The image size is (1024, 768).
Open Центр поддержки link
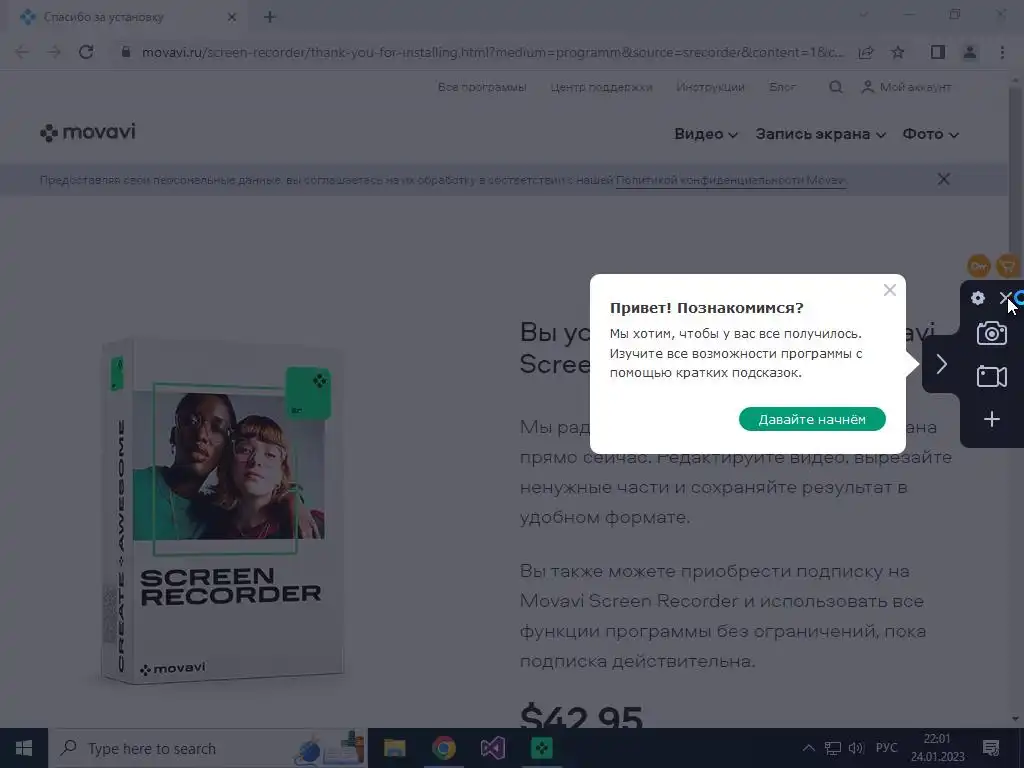coord(601,87)
